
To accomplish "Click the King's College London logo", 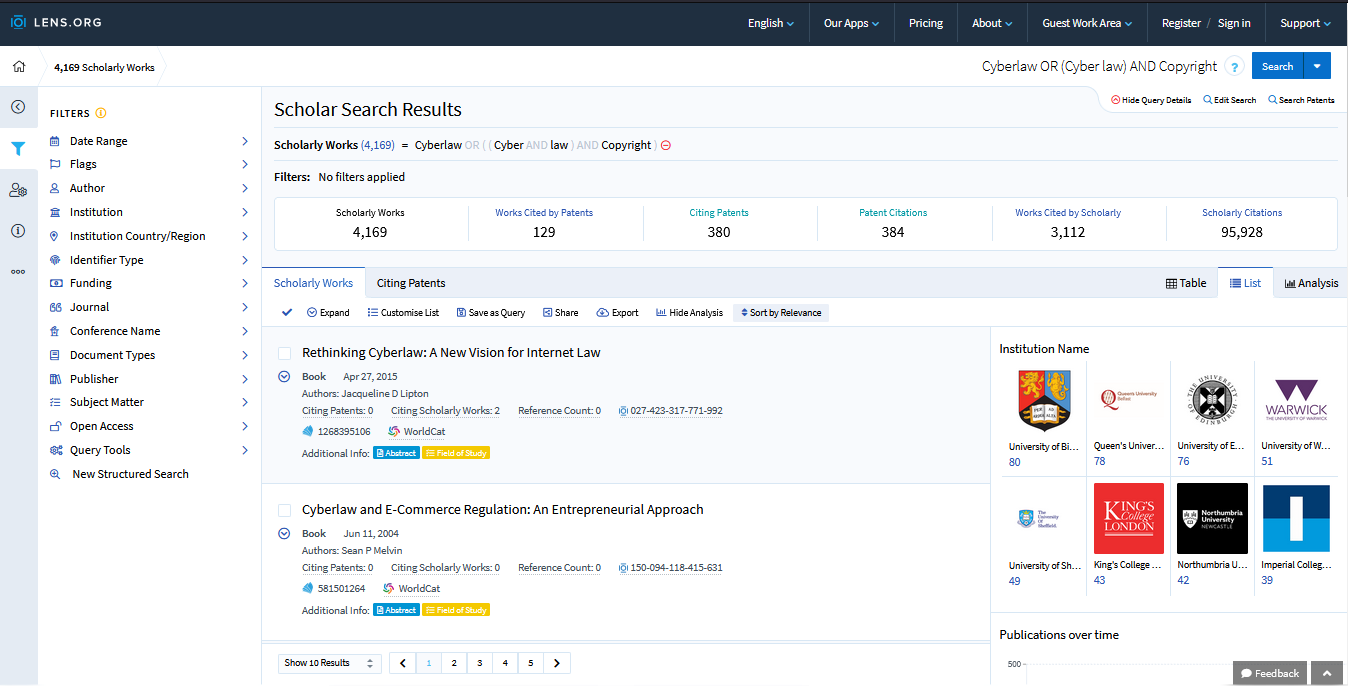I will [x=1127, y=519].
